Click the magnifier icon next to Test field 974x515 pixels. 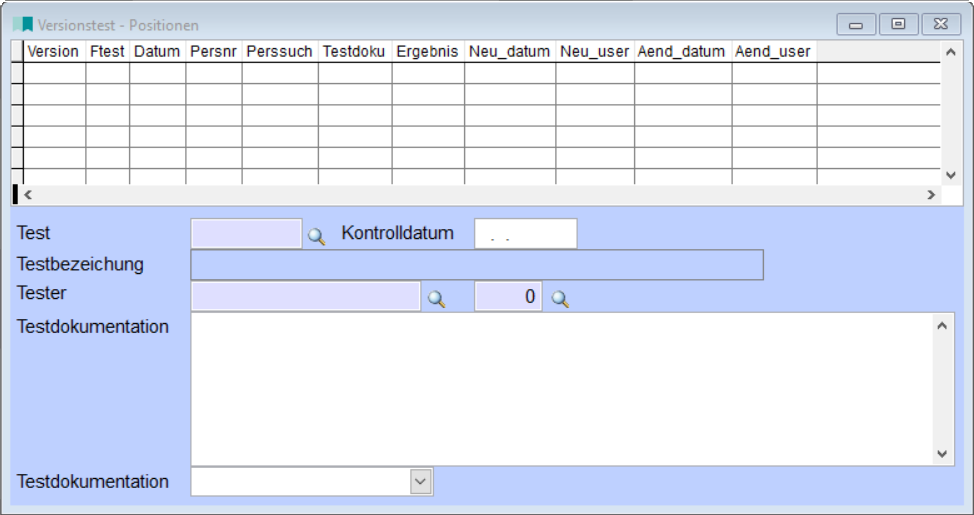point(316,236)
